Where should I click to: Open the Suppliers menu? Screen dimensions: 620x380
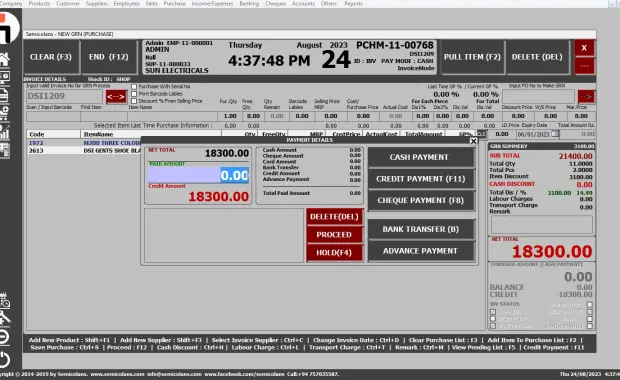pos(96,4)
